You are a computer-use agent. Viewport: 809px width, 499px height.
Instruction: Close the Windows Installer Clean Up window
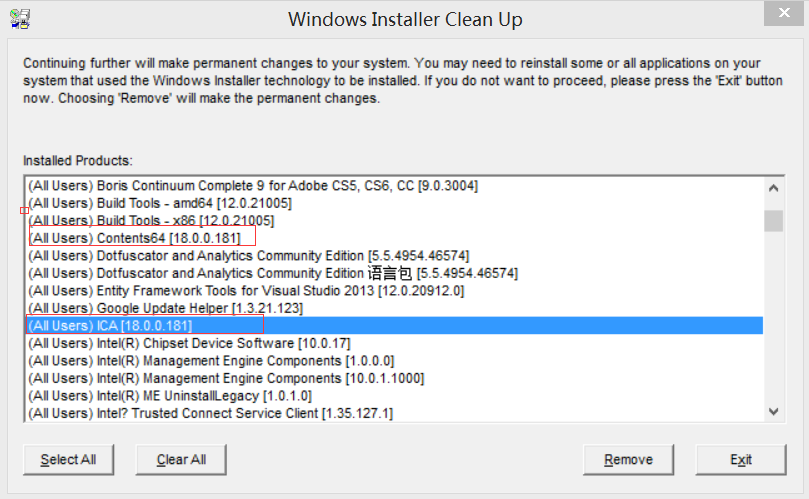tap(784, 13)
